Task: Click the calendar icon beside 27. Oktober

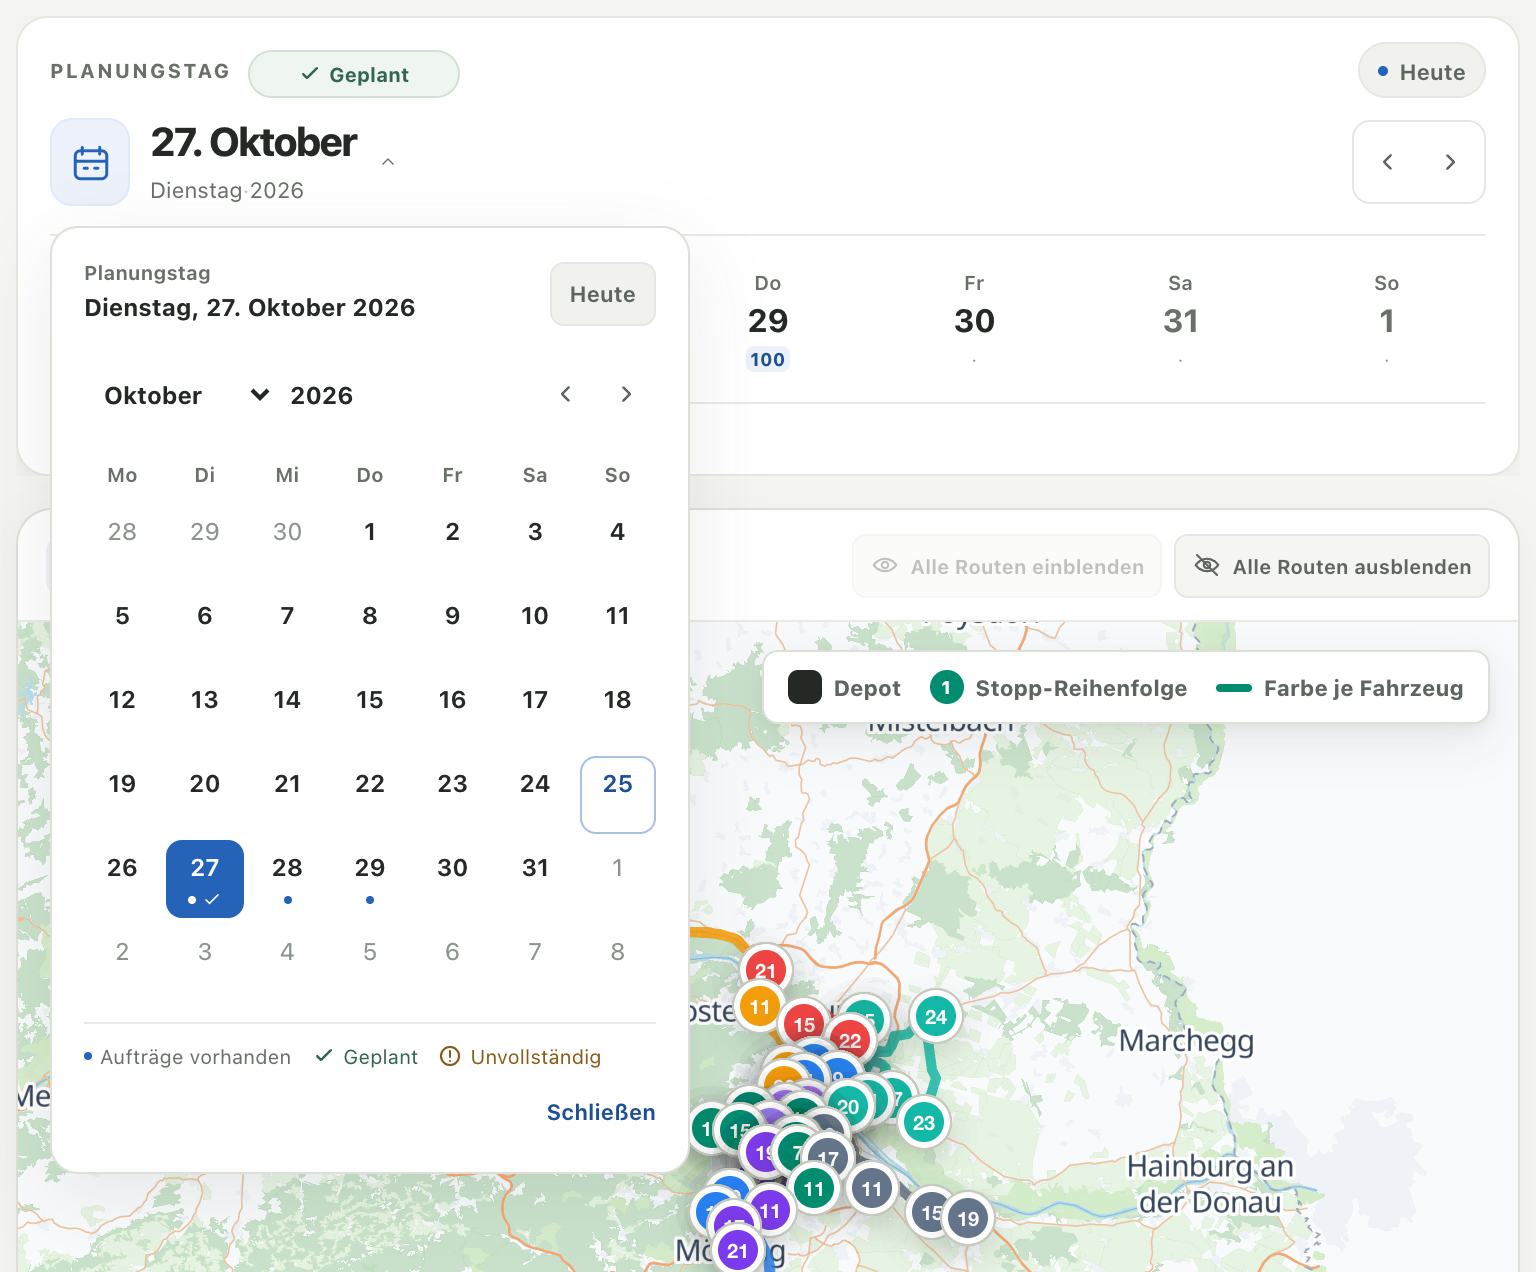Action: pos(90,162)
